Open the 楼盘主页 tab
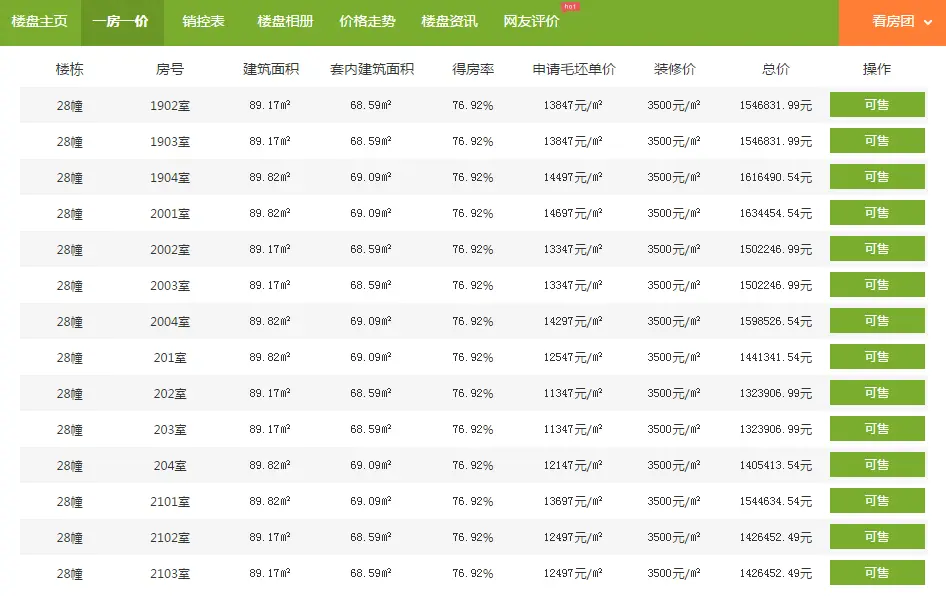 pyautogui.click(x=39, y=22)
